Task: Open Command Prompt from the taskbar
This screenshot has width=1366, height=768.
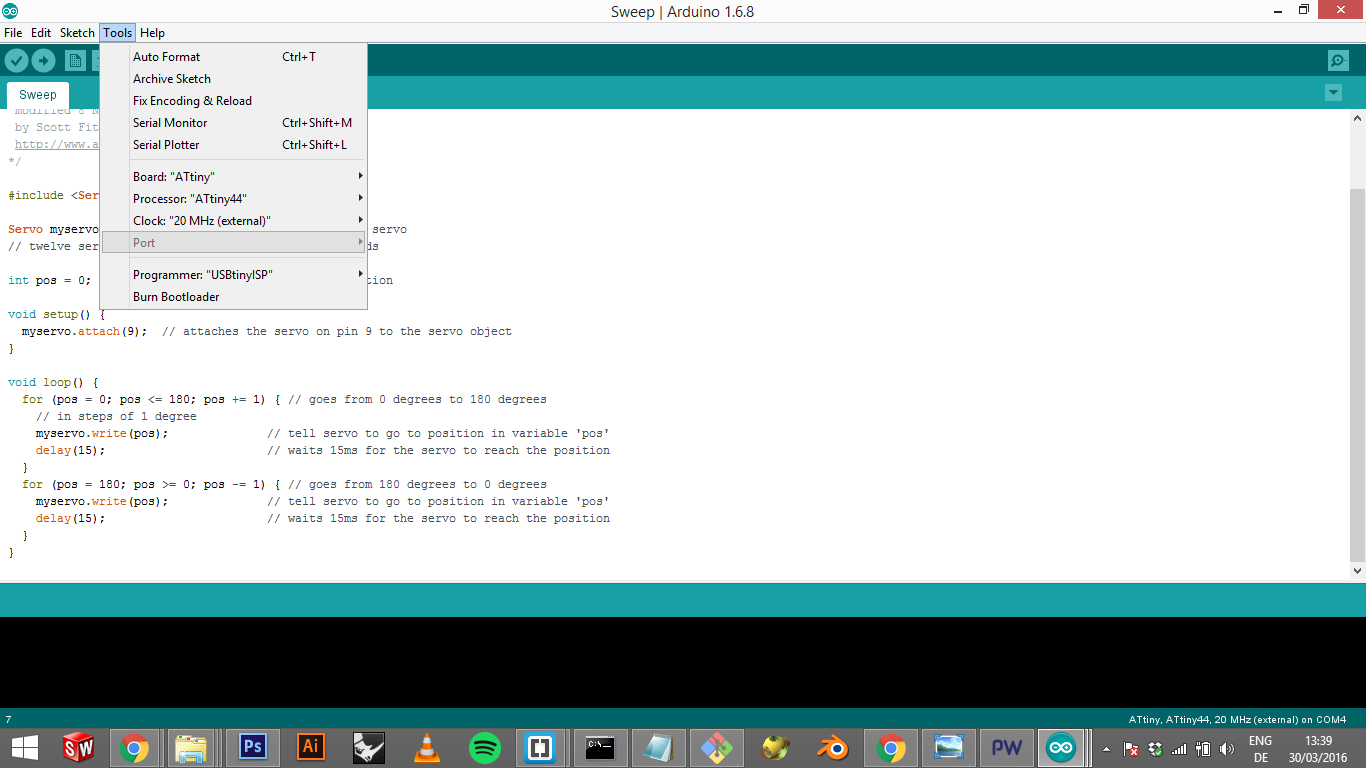Action: (x=601, y=747)
